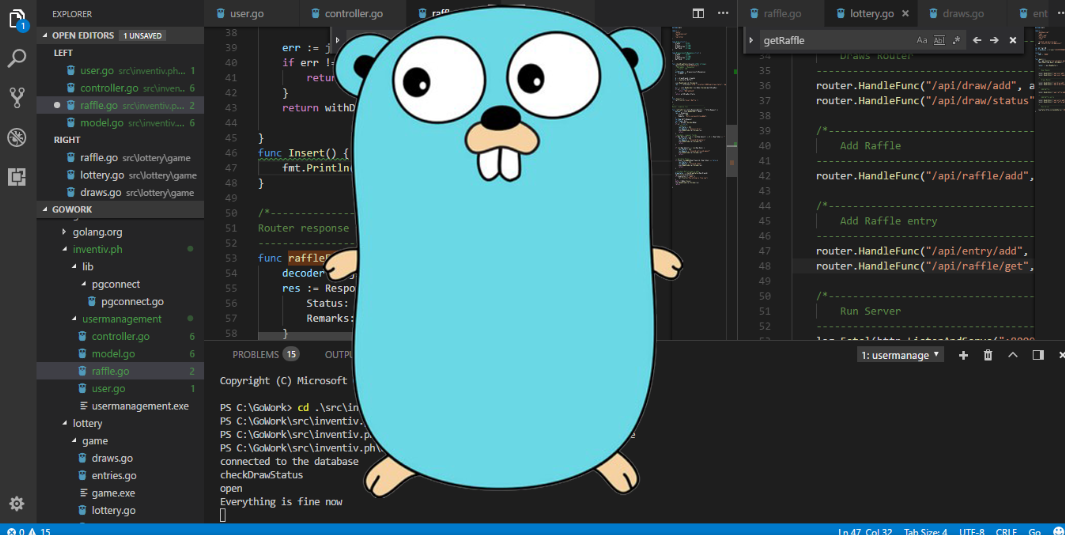The width and height of the screenshot is (1065, 538).
Task: Toggle Match Case in find widget
Action: [922, 40]
